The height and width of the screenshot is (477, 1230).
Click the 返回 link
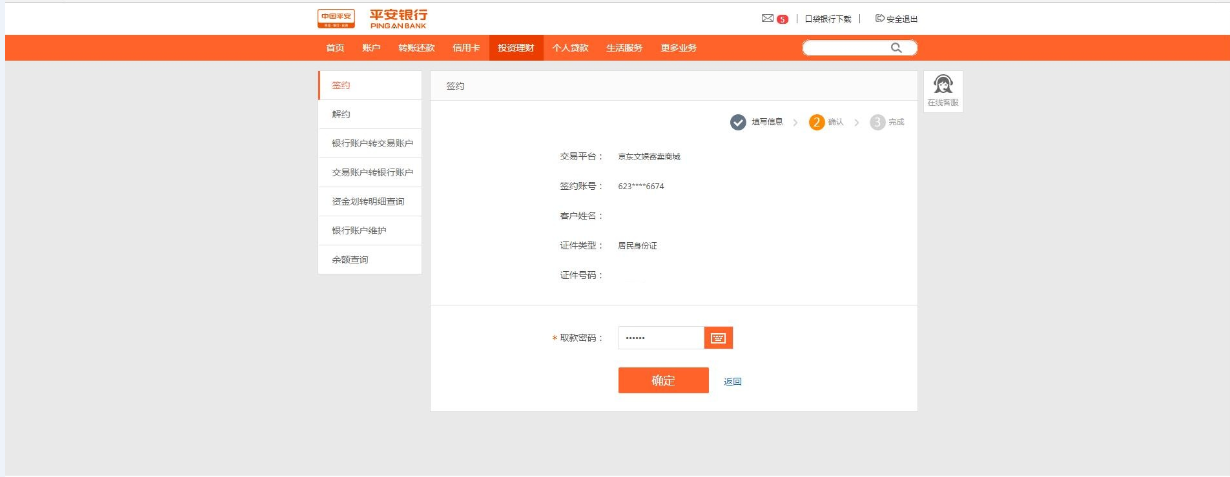(732, 381)
